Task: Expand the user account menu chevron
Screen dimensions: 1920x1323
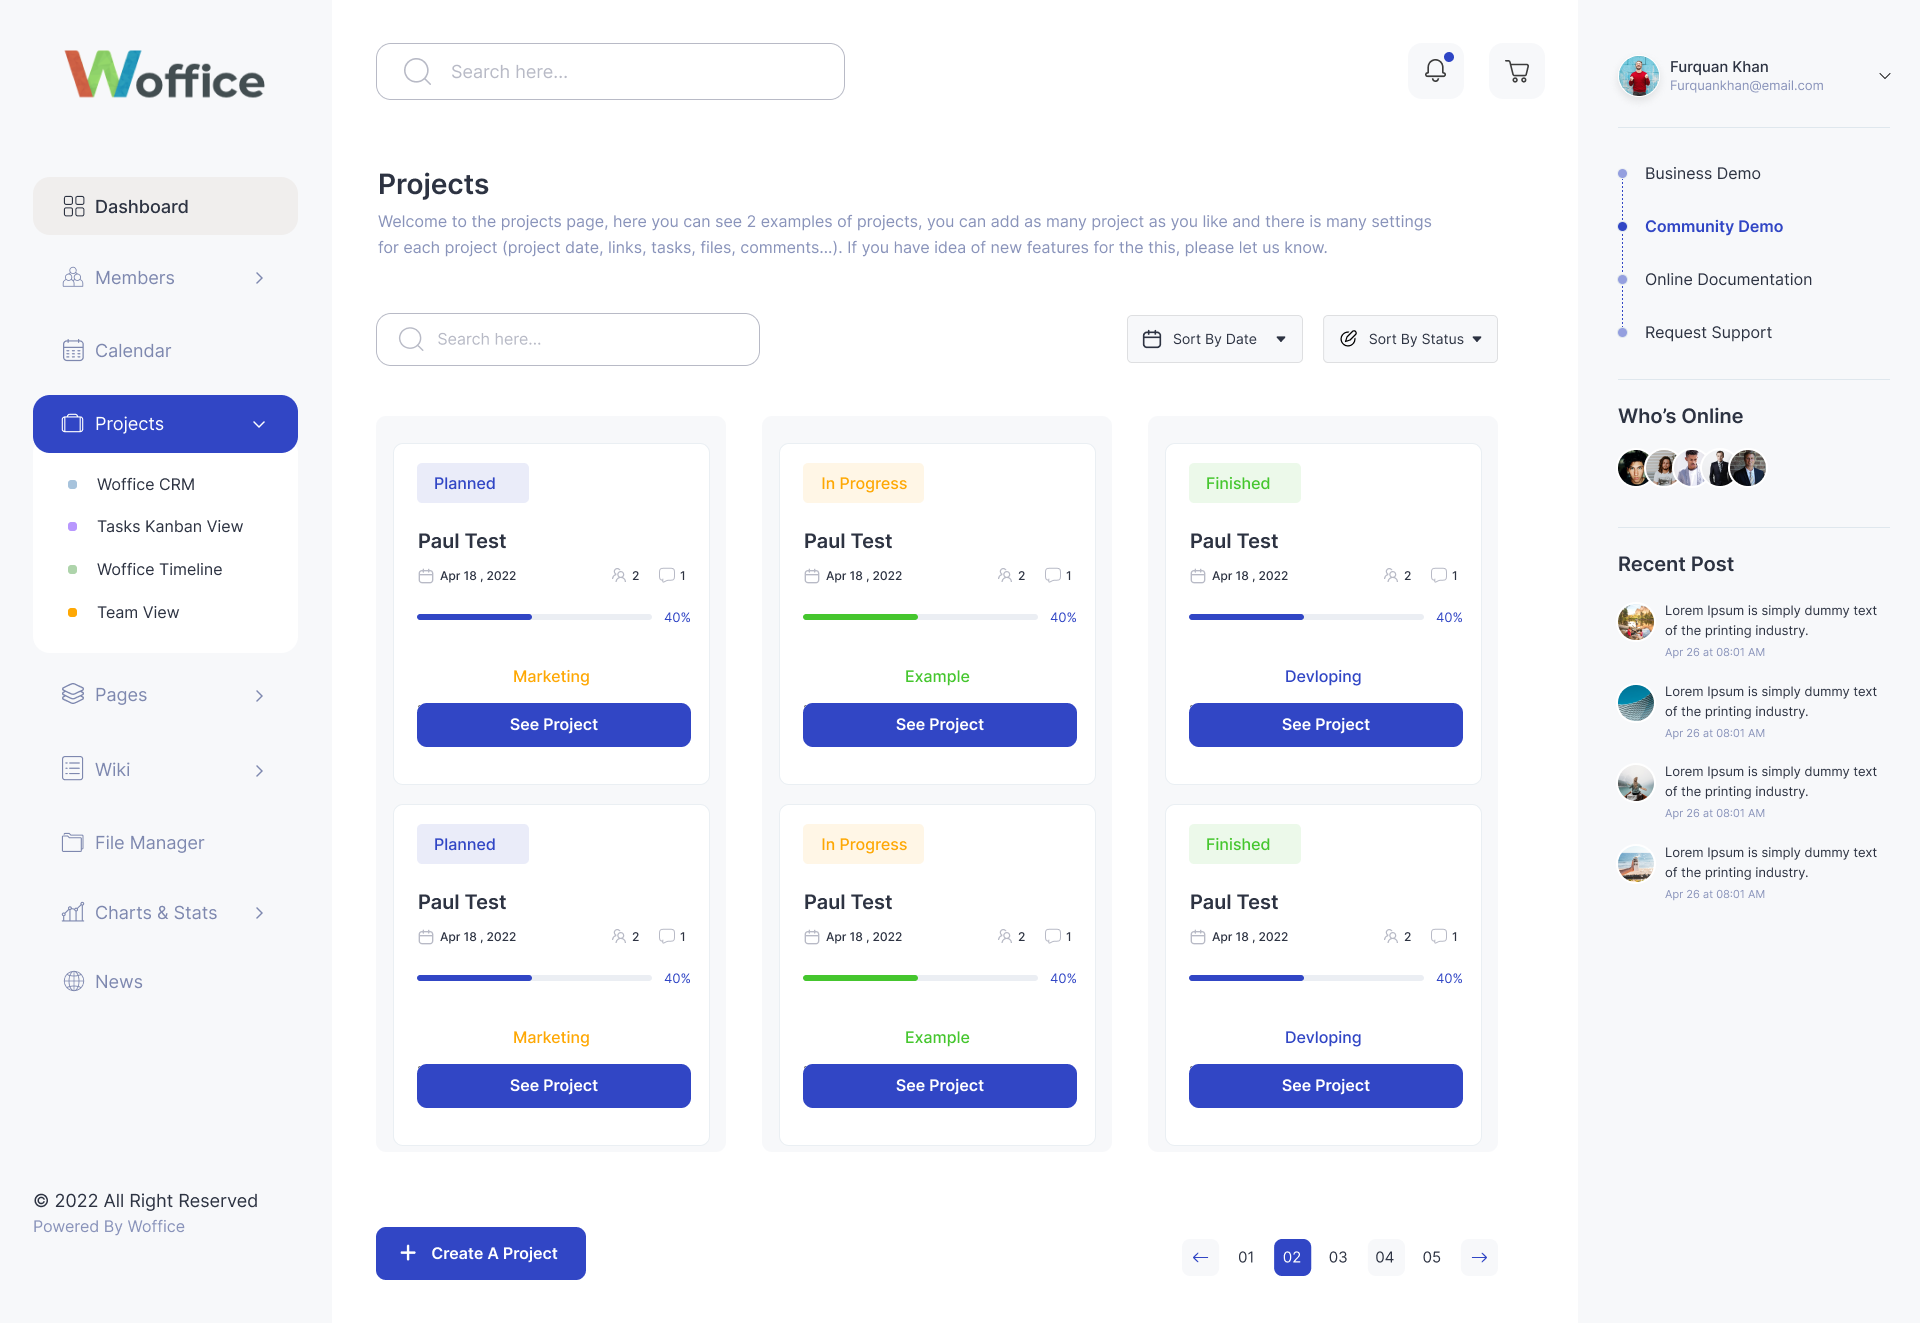Action: 1884,76
